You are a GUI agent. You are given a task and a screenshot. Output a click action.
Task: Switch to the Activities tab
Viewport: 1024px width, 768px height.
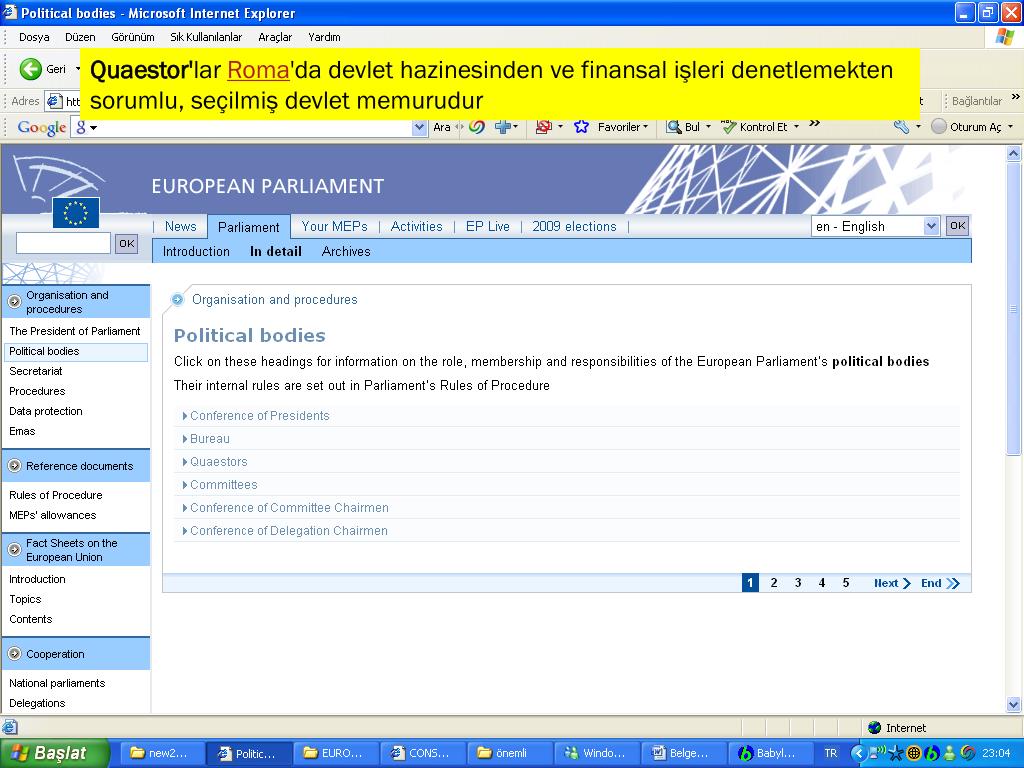[416, 226]
